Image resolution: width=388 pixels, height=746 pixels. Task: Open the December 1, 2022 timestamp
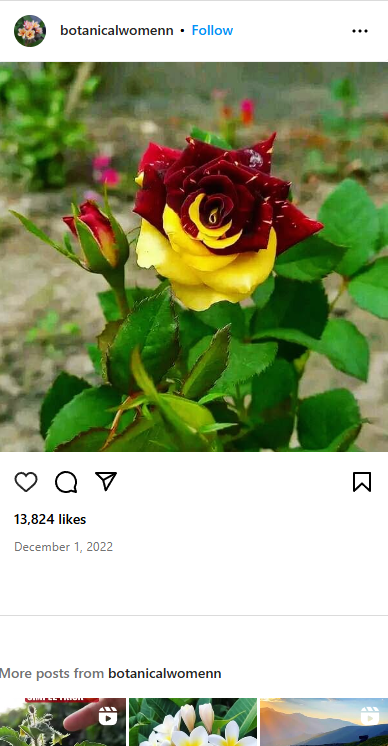click(x=64, y=547)
